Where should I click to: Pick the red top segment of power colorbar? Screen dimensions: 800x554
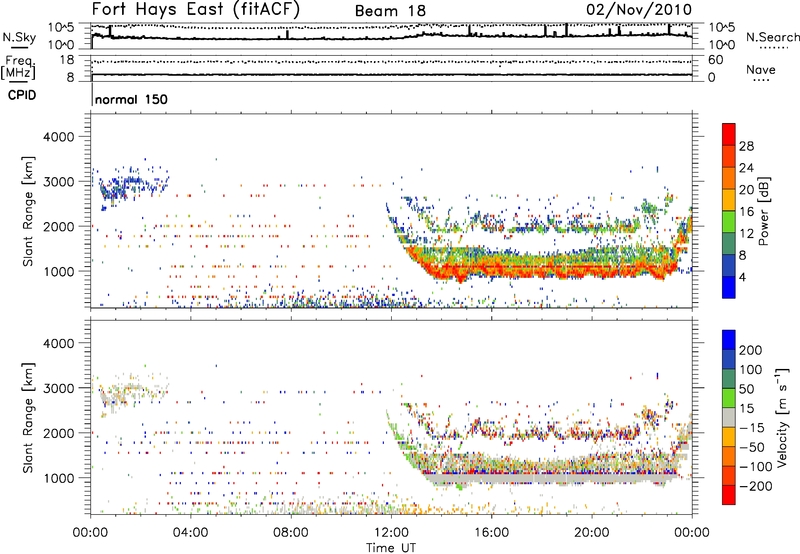click(x=729, y=135)
